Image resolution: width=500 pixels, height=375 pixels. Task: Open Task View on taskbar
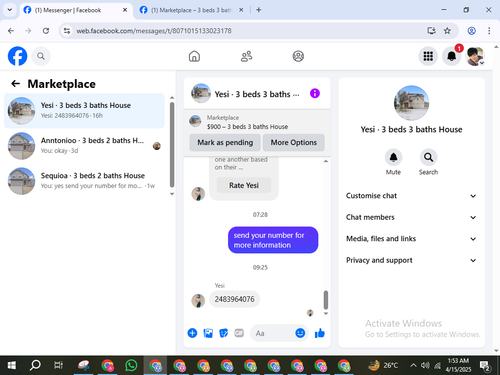point(58,365)
